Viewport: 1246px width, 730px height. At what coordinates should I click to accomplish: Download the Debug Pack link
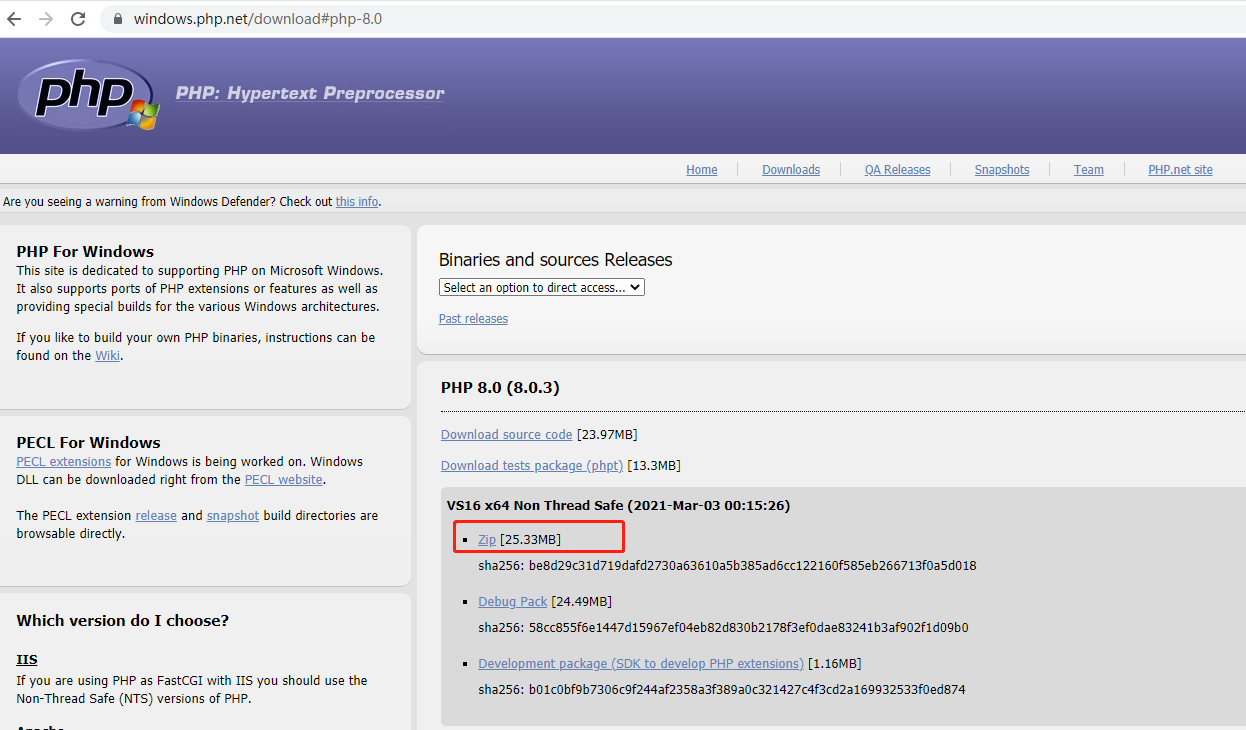[513, 602]
